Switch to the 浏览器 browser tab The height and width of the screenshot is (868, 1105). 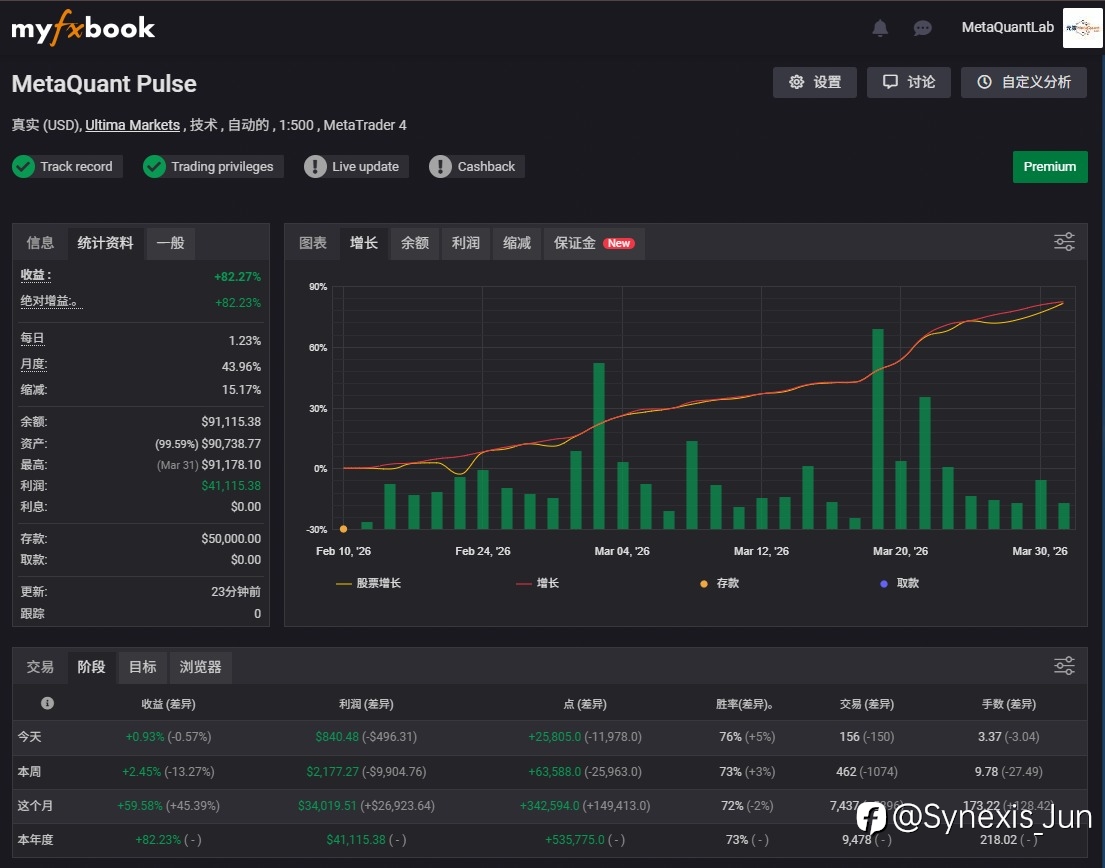(201, 666)
